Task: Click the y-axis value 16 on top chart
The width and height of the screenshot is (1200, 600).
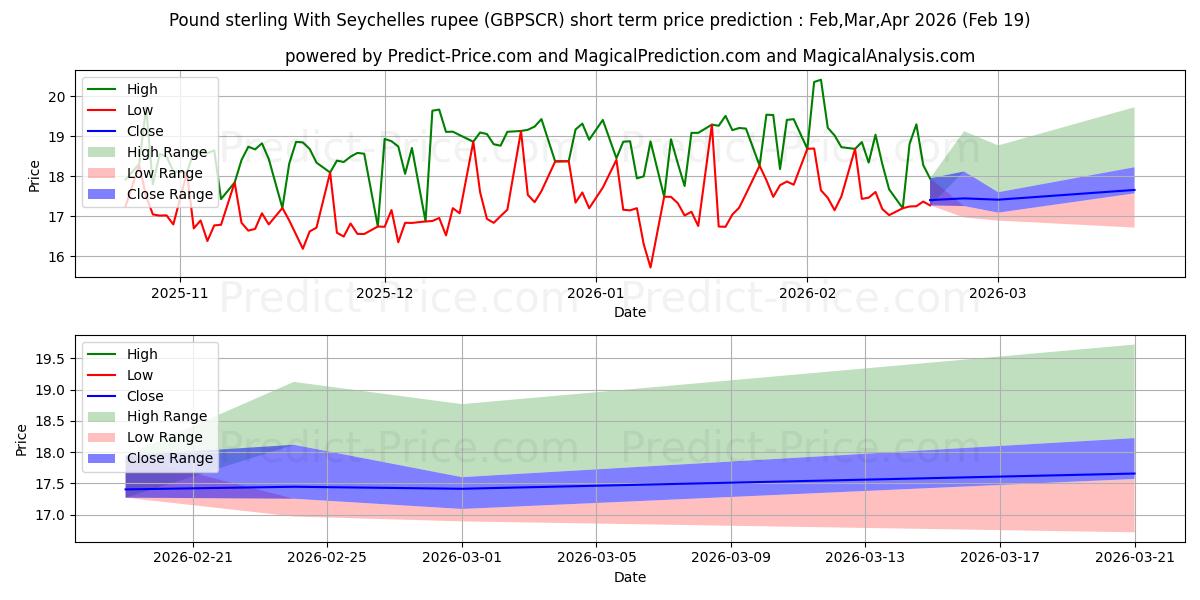Action: coord(57,257)
